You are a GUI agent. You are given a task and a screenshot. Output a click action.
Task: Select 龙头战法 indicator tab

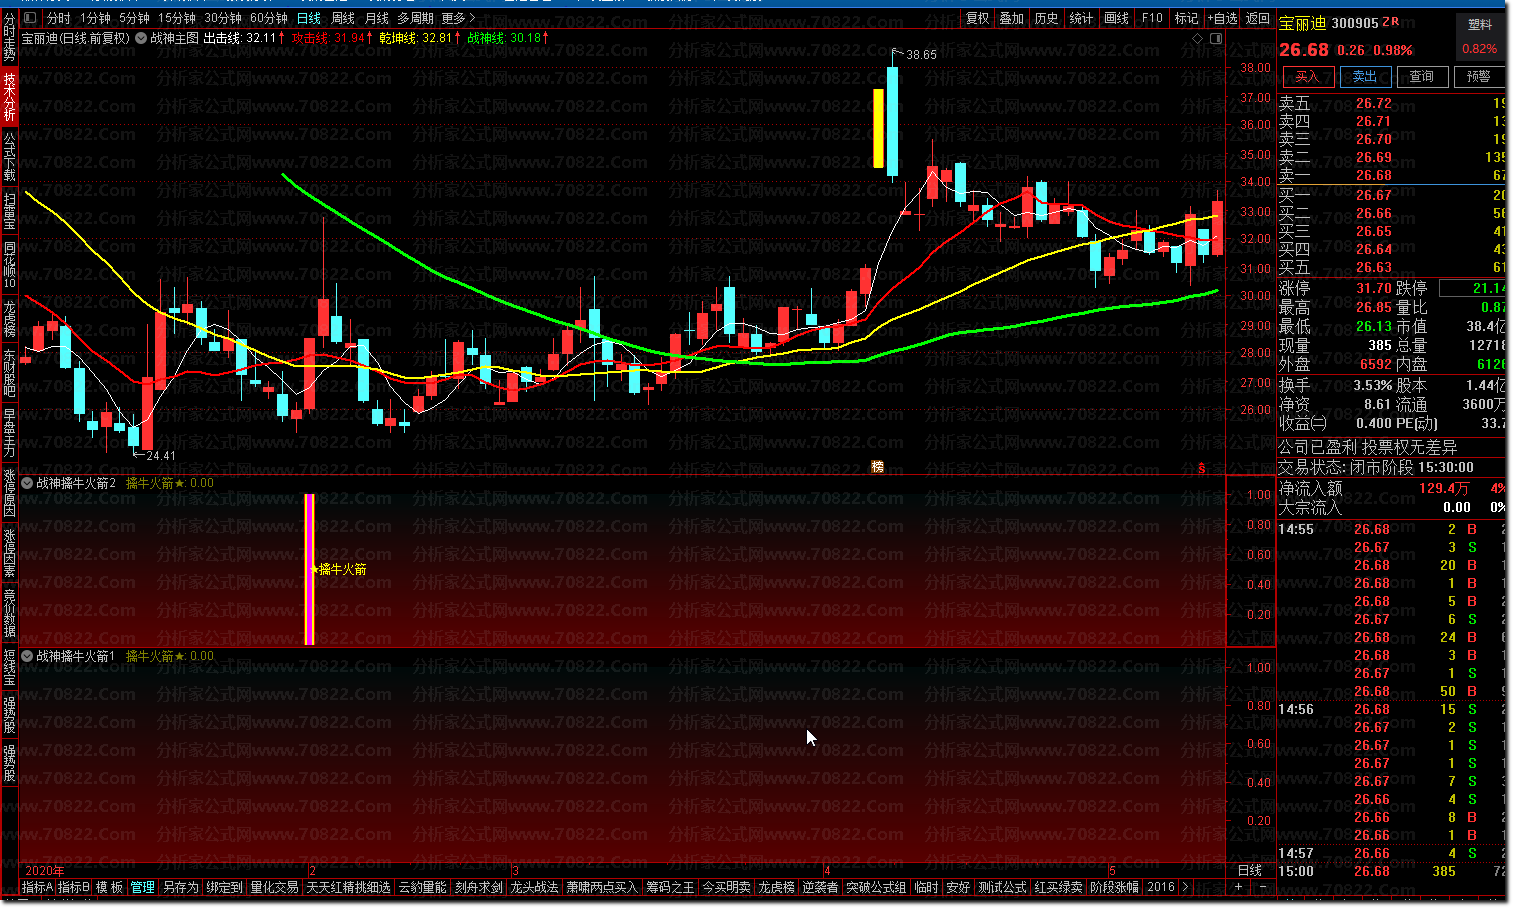click(x=534, y=887)
